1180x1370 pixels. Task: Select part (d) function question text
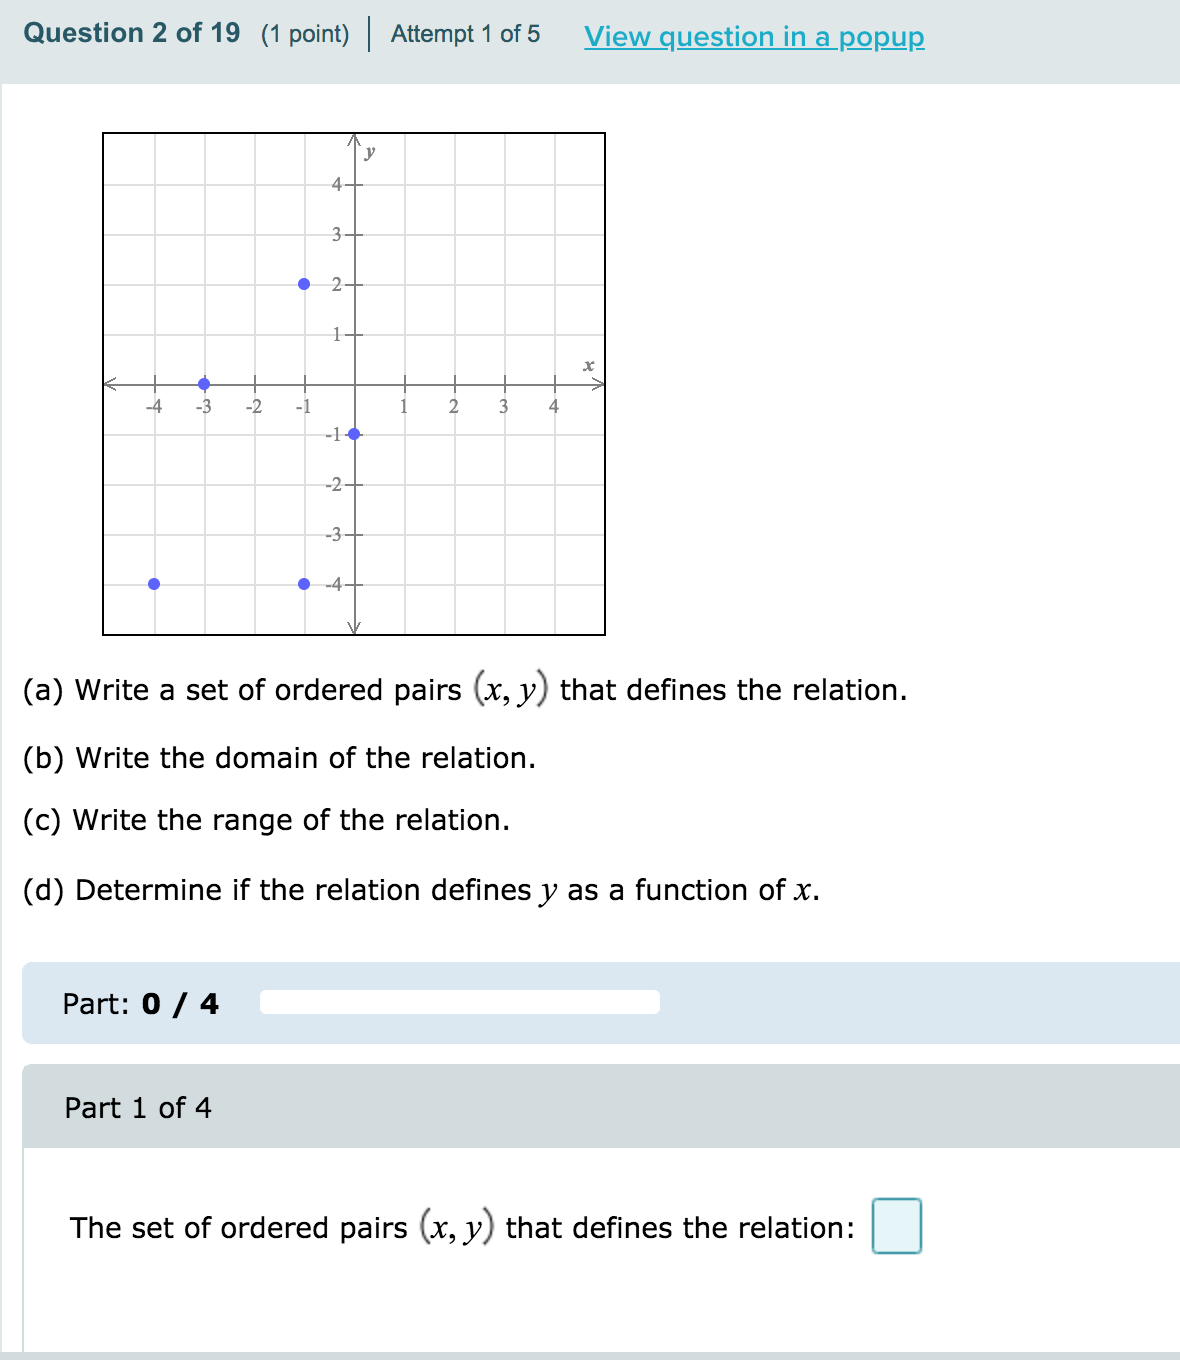[420, 889]
